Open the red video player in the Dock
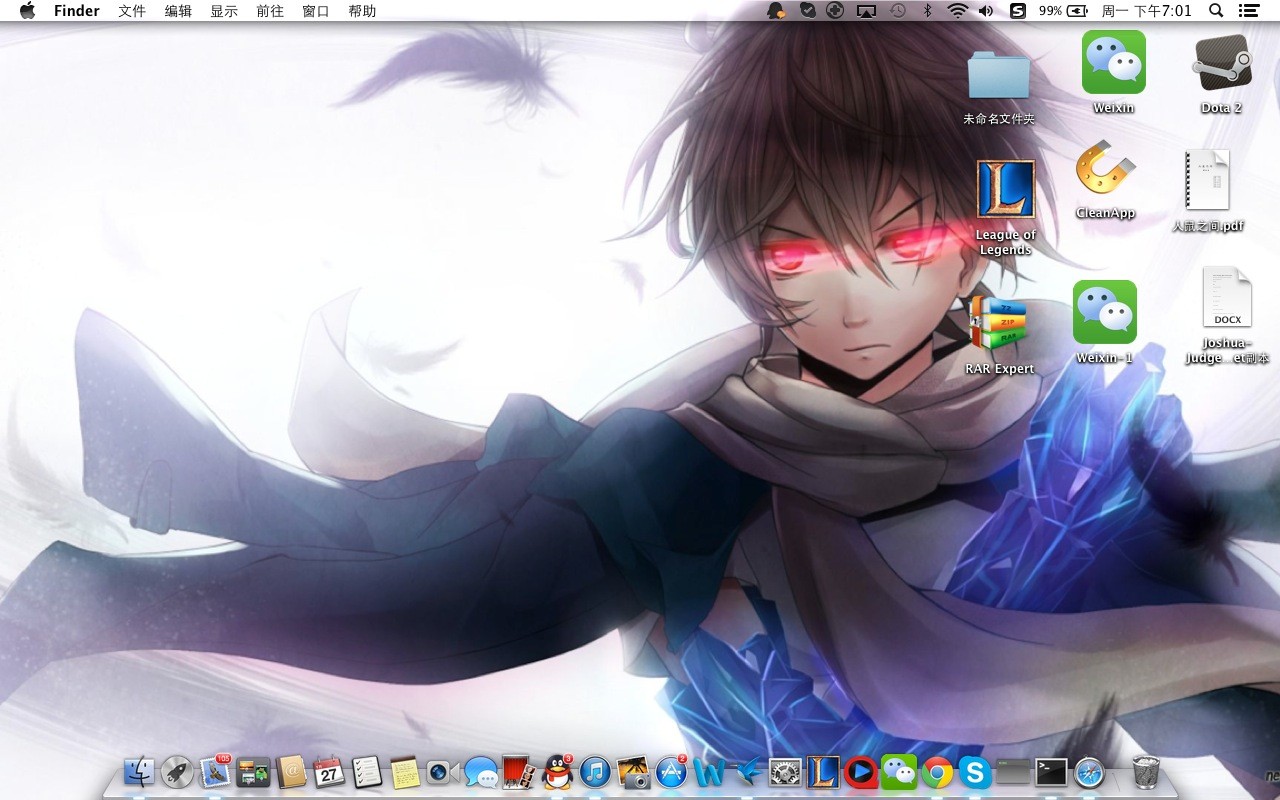The image size is (1280, 800). point(861,772)
